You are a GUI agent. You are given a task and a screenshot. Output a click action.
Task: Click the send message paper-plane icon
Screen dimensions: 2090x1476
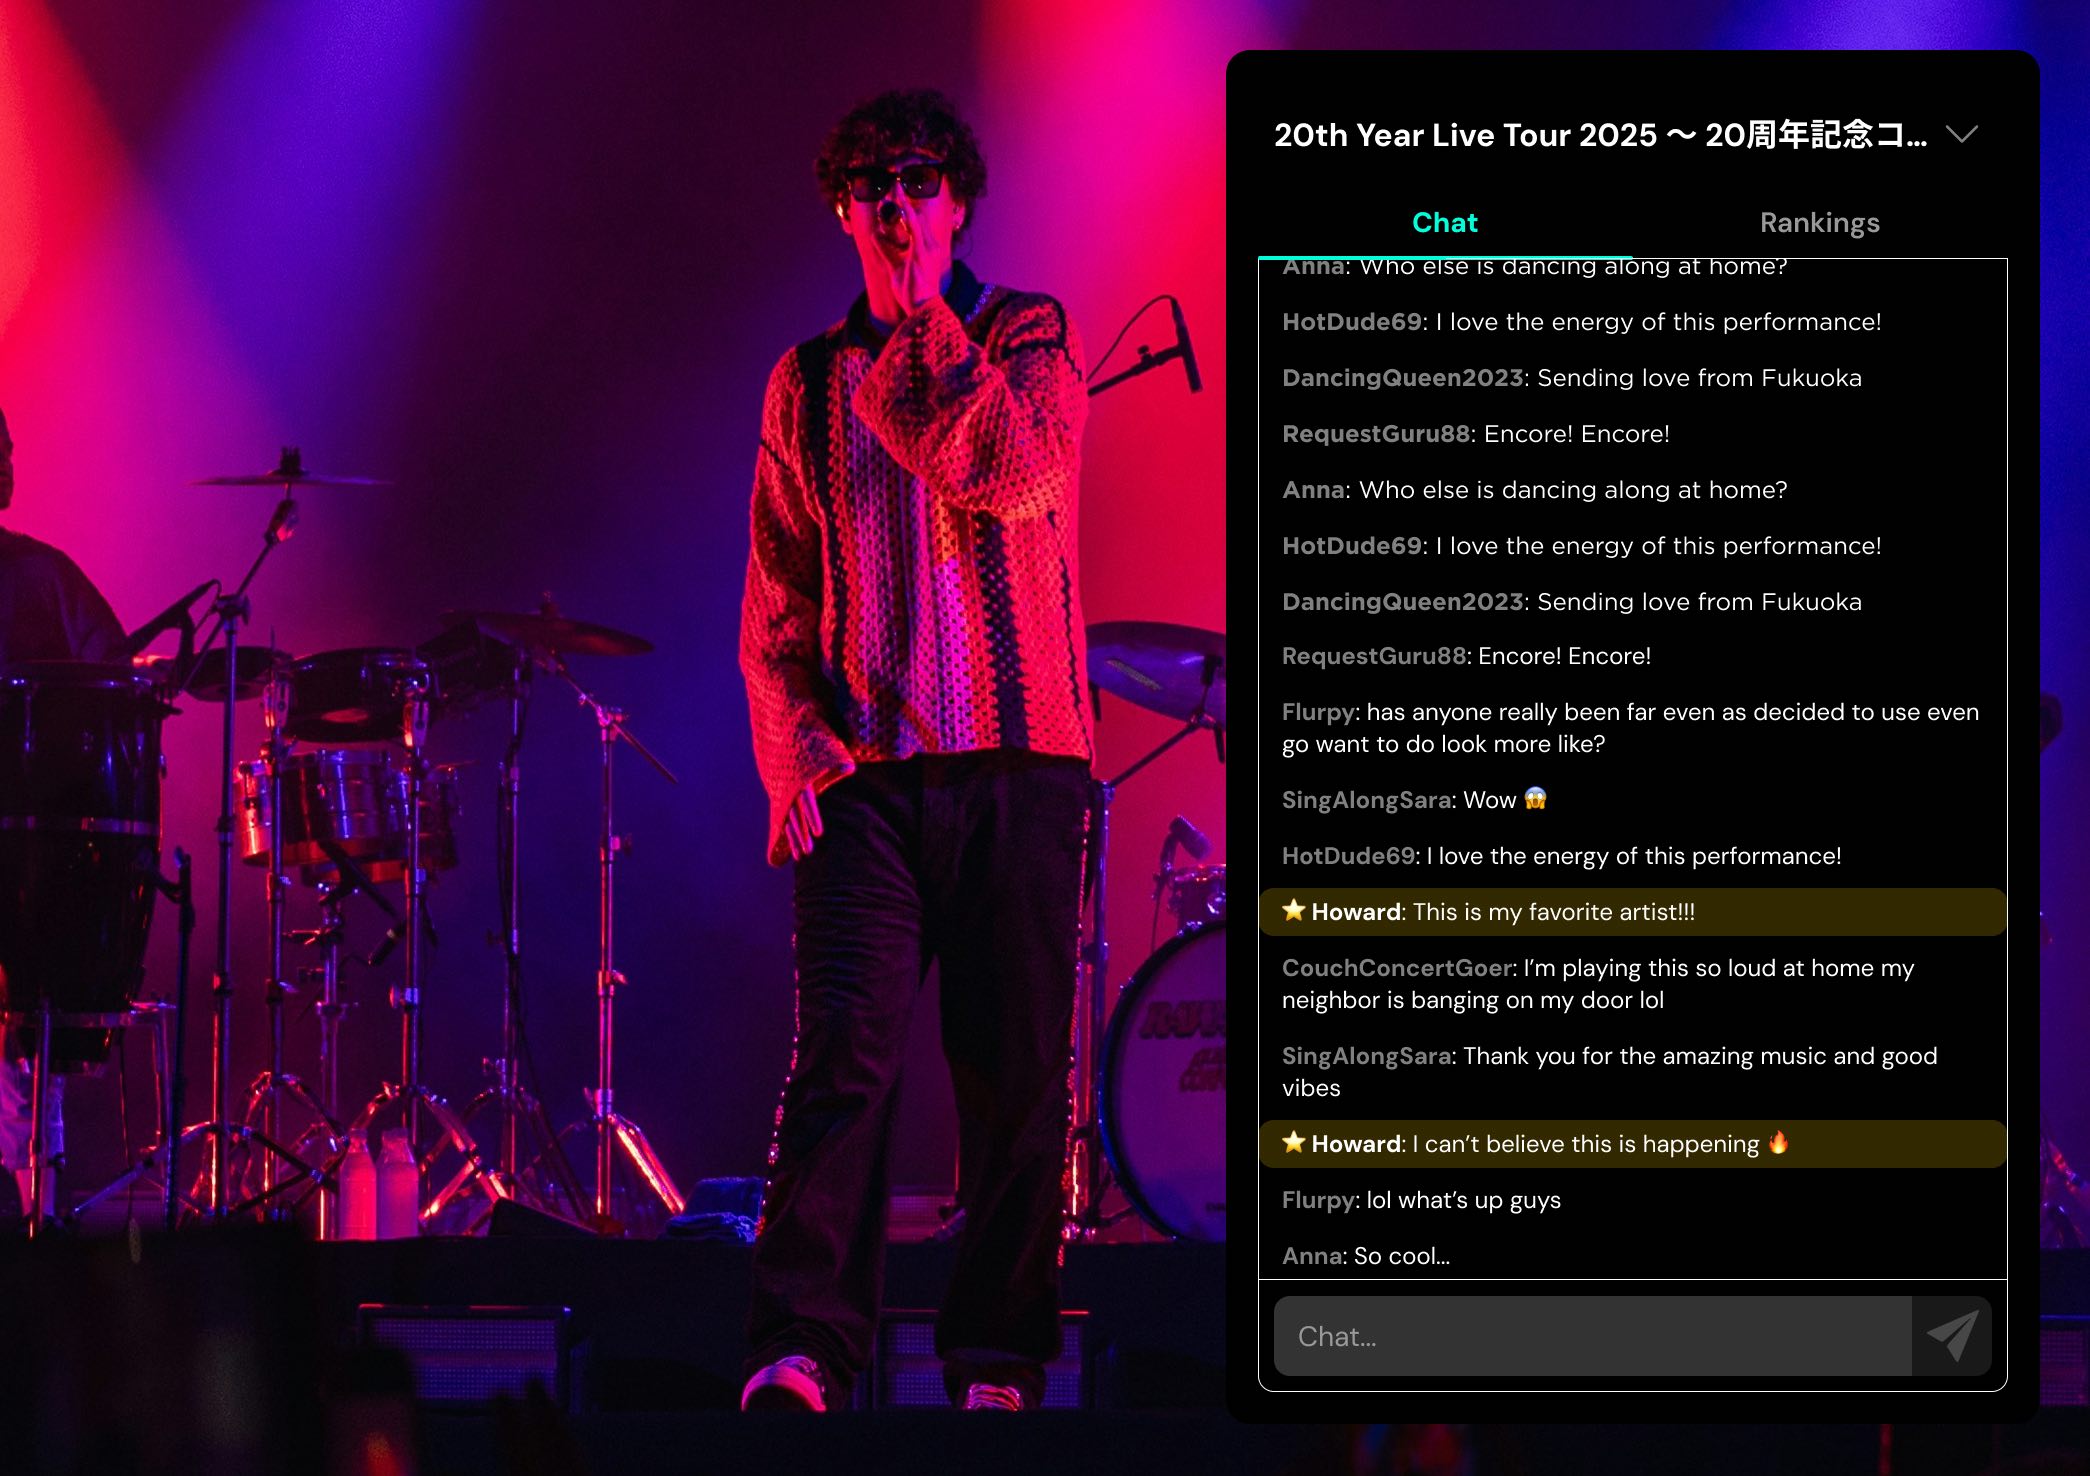tap(1952, 1336)
